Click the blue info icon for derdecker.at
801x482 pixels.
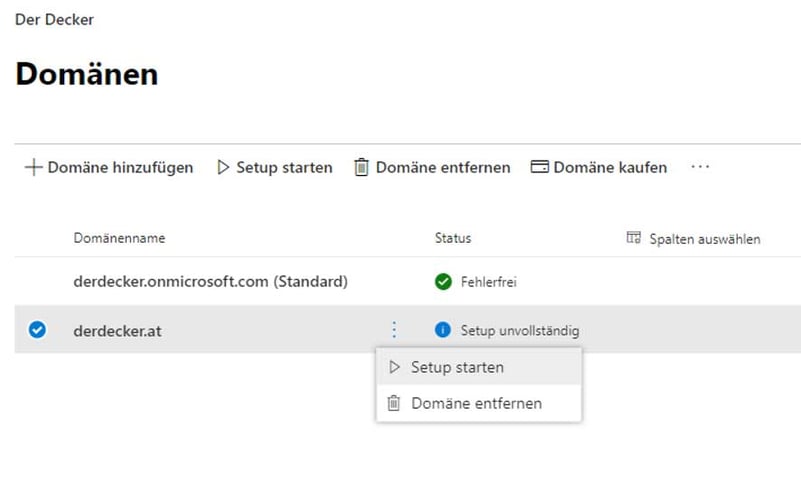pos(442,330)
